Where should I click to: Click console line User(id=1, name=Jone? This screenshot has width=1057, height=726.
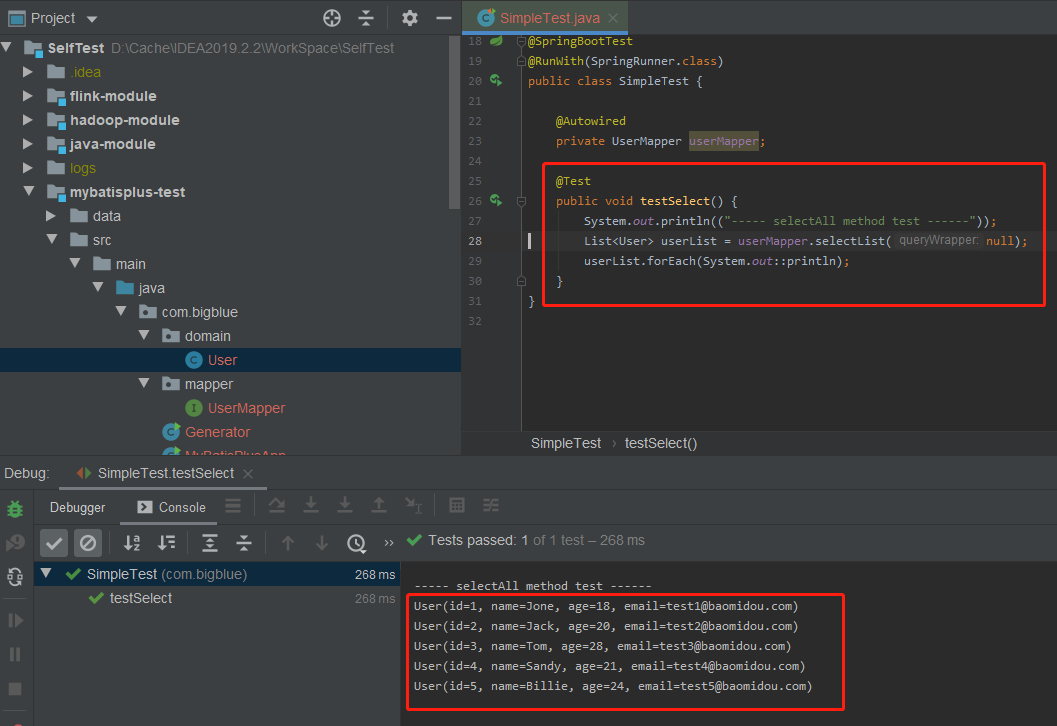tap(605, 606)
